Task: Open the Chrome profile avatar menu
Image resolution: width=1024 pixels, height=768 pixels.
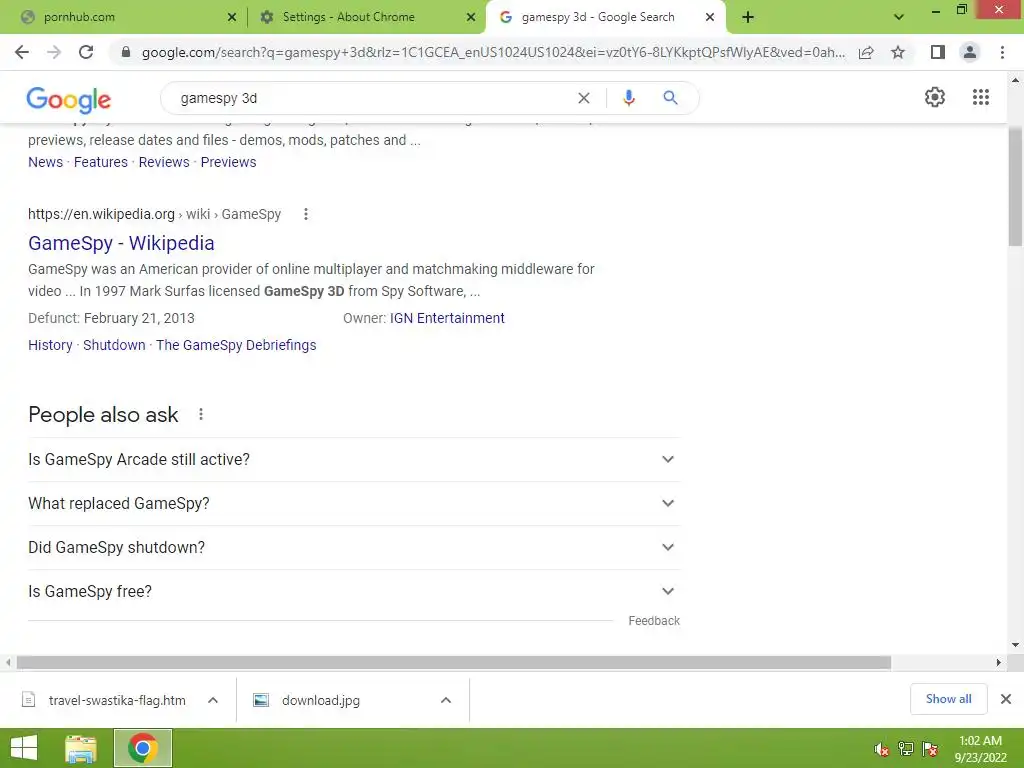Action: coord(970,52)
